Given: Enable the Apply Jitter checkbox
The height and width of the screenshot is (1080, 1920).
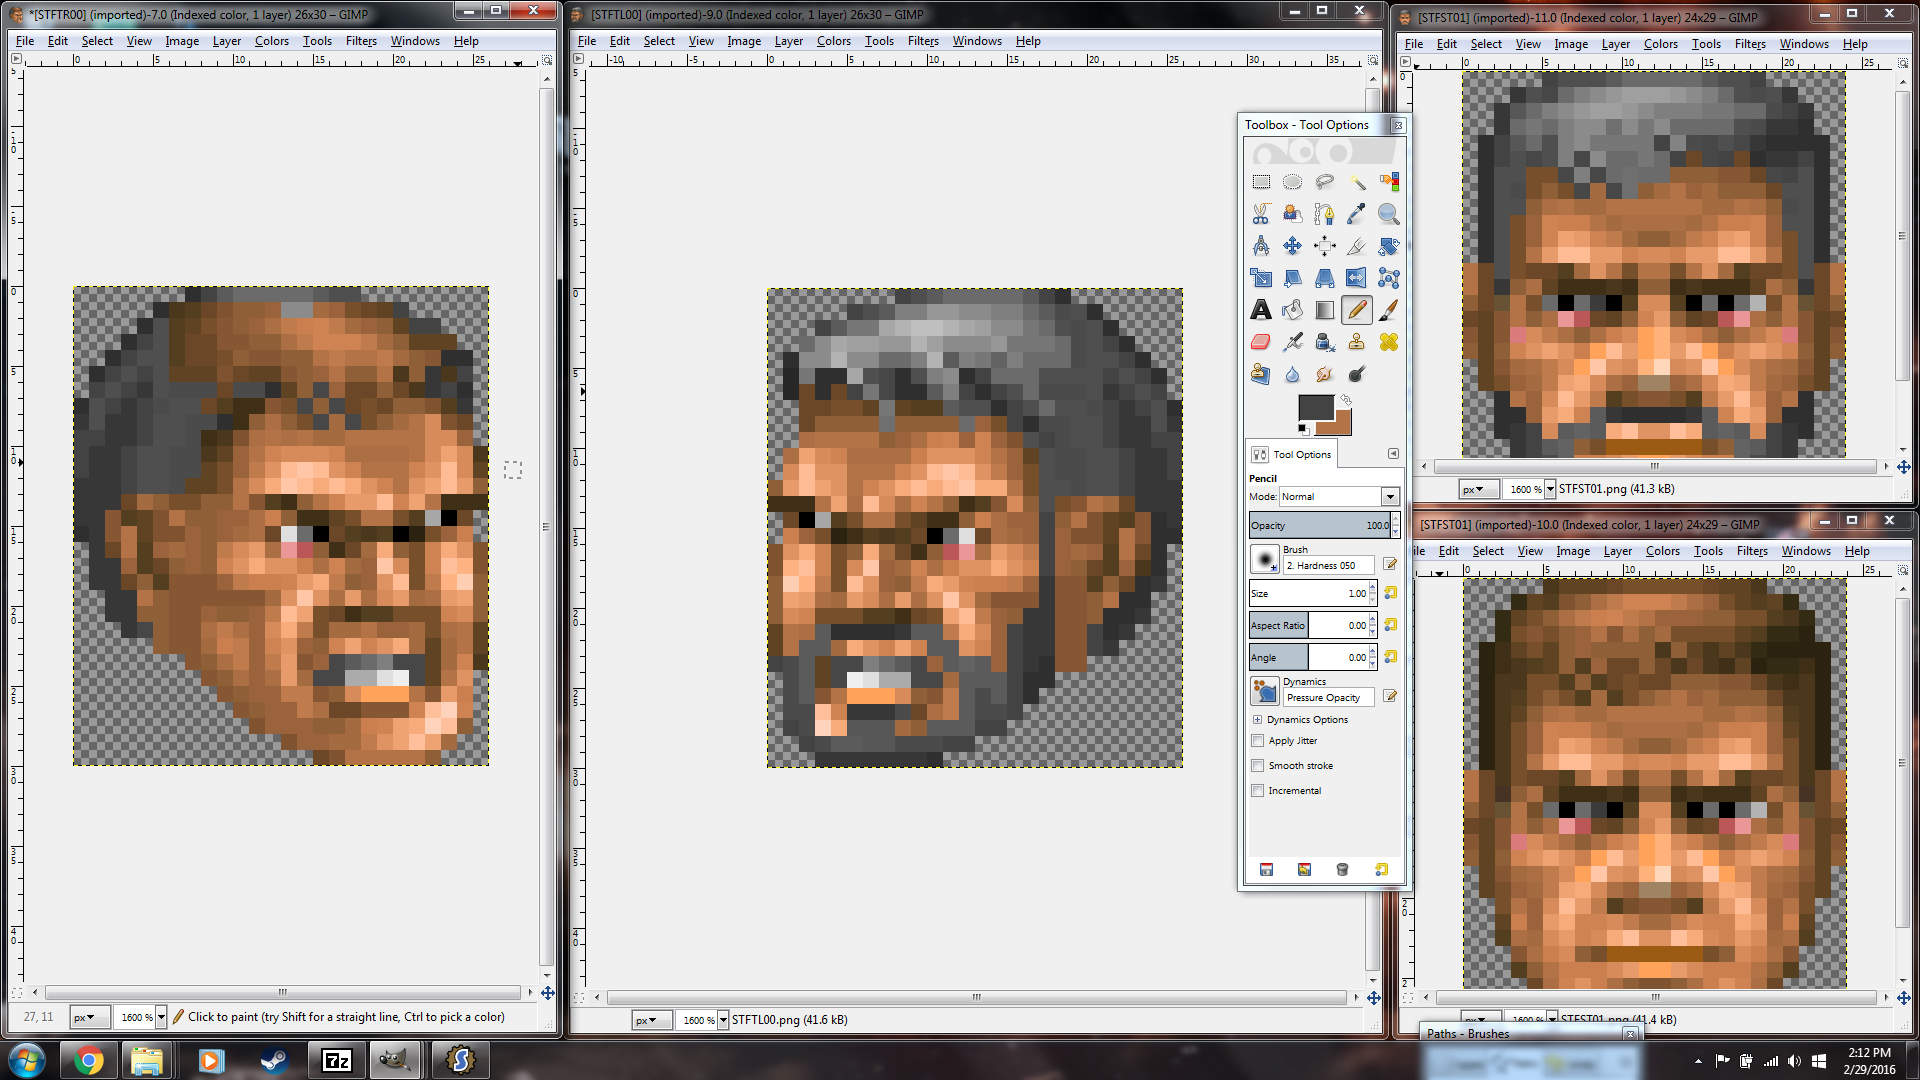Looking at the screenshot, I should coord(1257,741).
